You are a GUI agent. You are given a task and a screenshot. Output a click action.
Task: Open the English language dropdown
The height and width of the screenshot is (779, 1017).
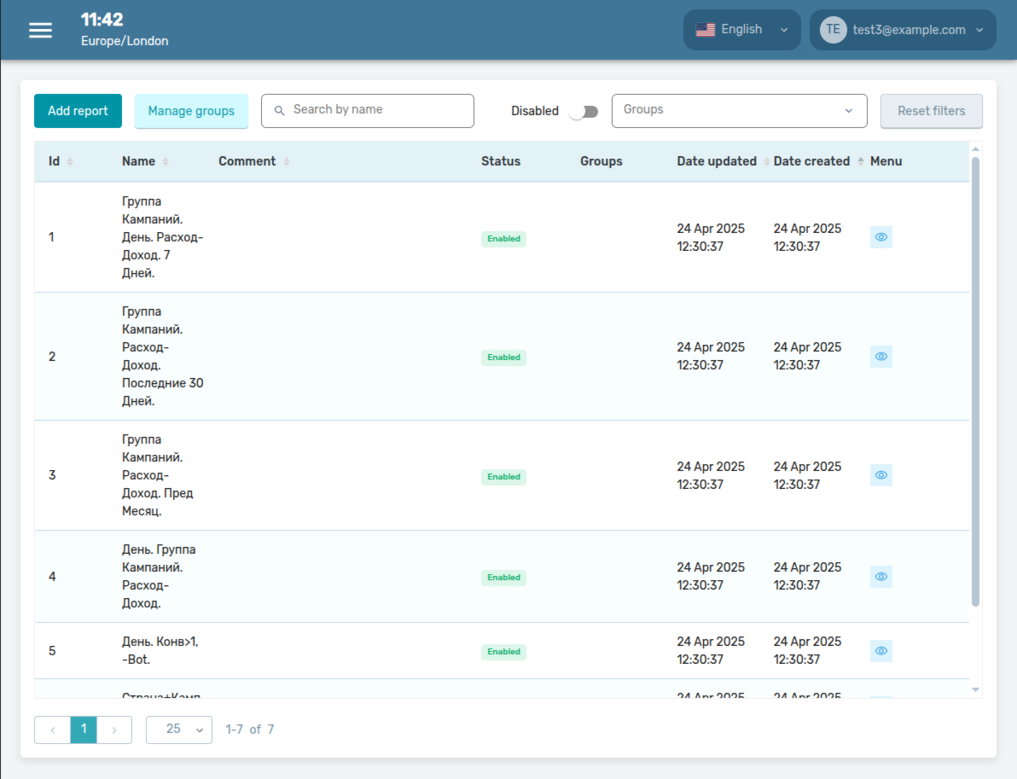click(x=742, y=30)
